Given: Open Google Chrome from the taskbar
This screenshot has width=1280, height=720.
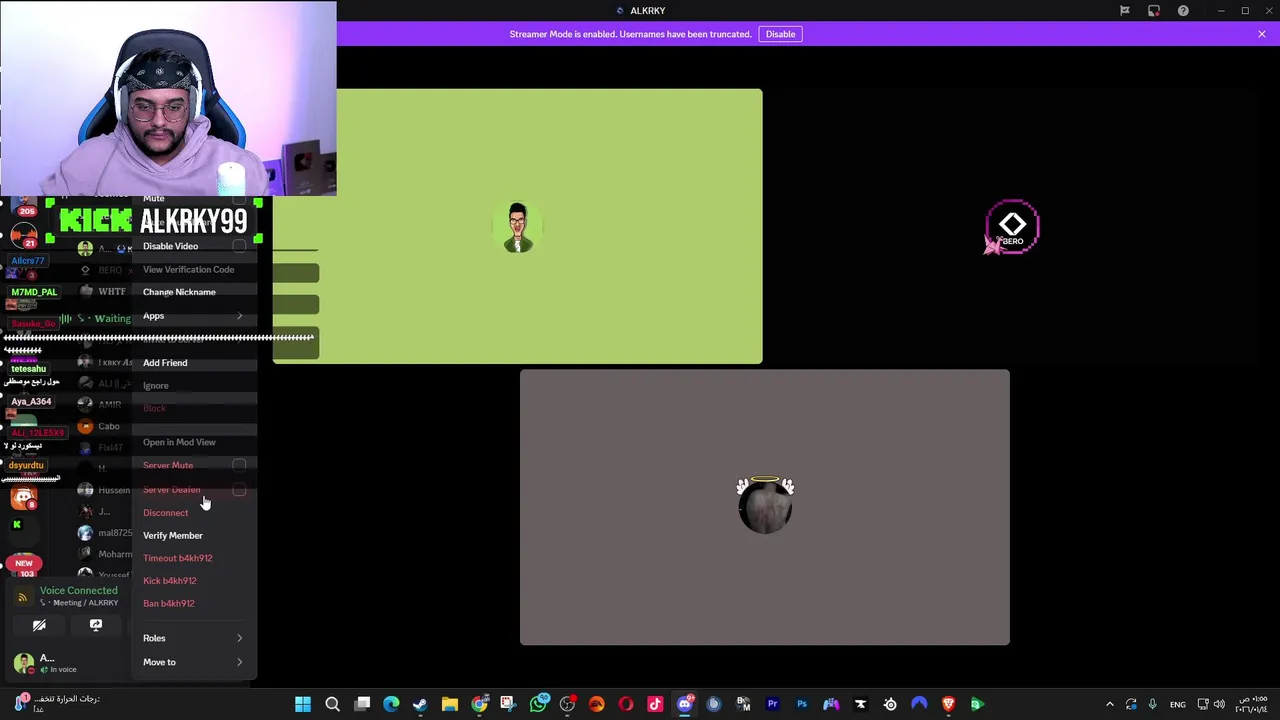Looking at the screenshot, I should click(x=479, y=704).
